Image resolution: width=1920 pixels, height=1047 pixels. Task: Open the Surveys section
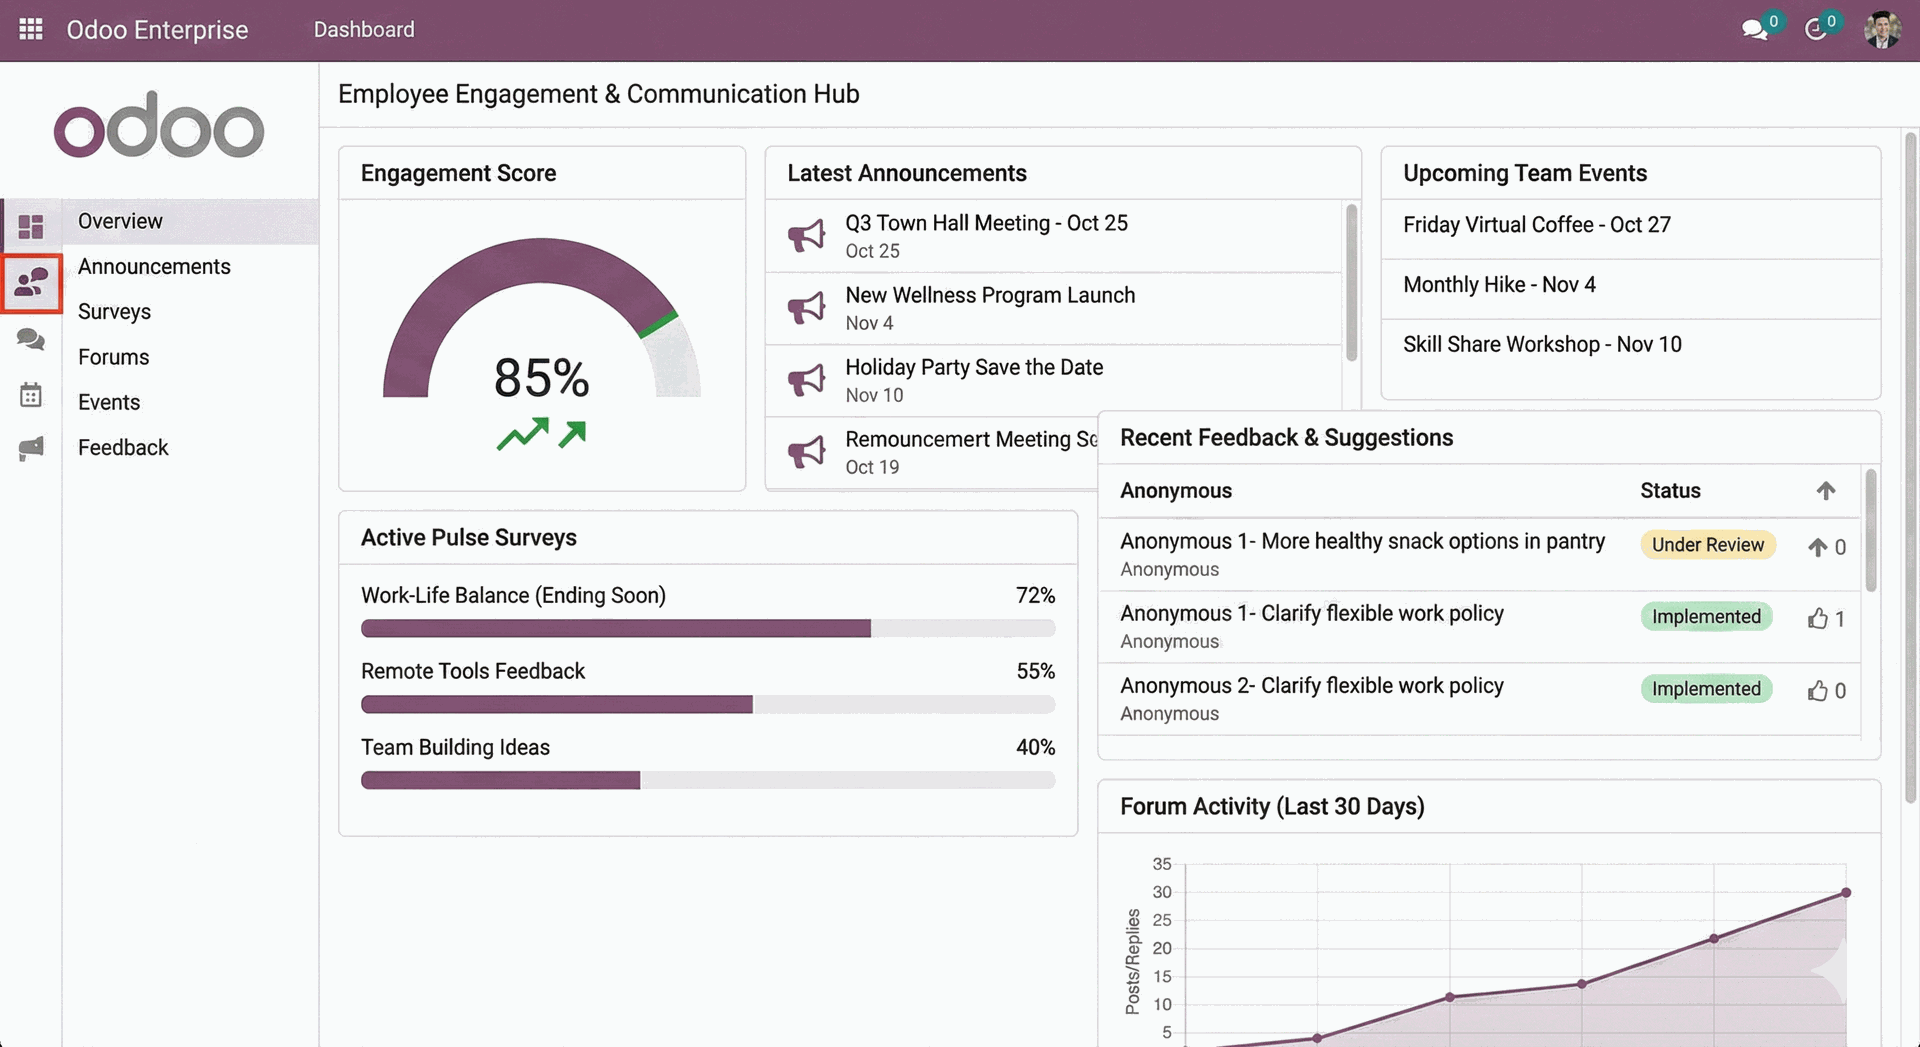[113, 311]
